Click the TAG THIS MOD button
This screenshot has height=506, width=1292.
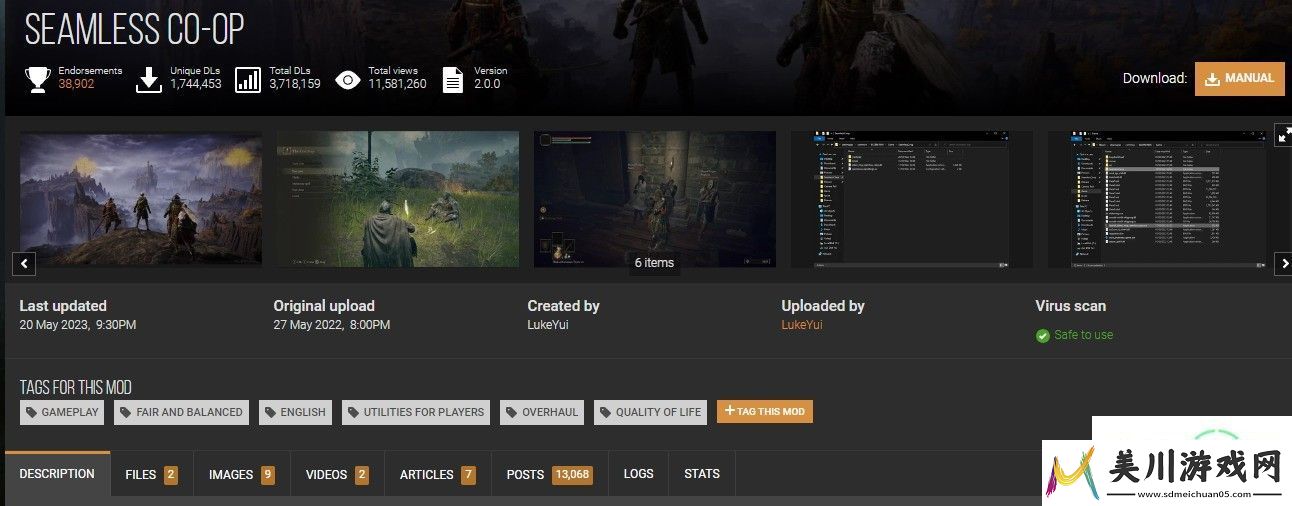765,411
